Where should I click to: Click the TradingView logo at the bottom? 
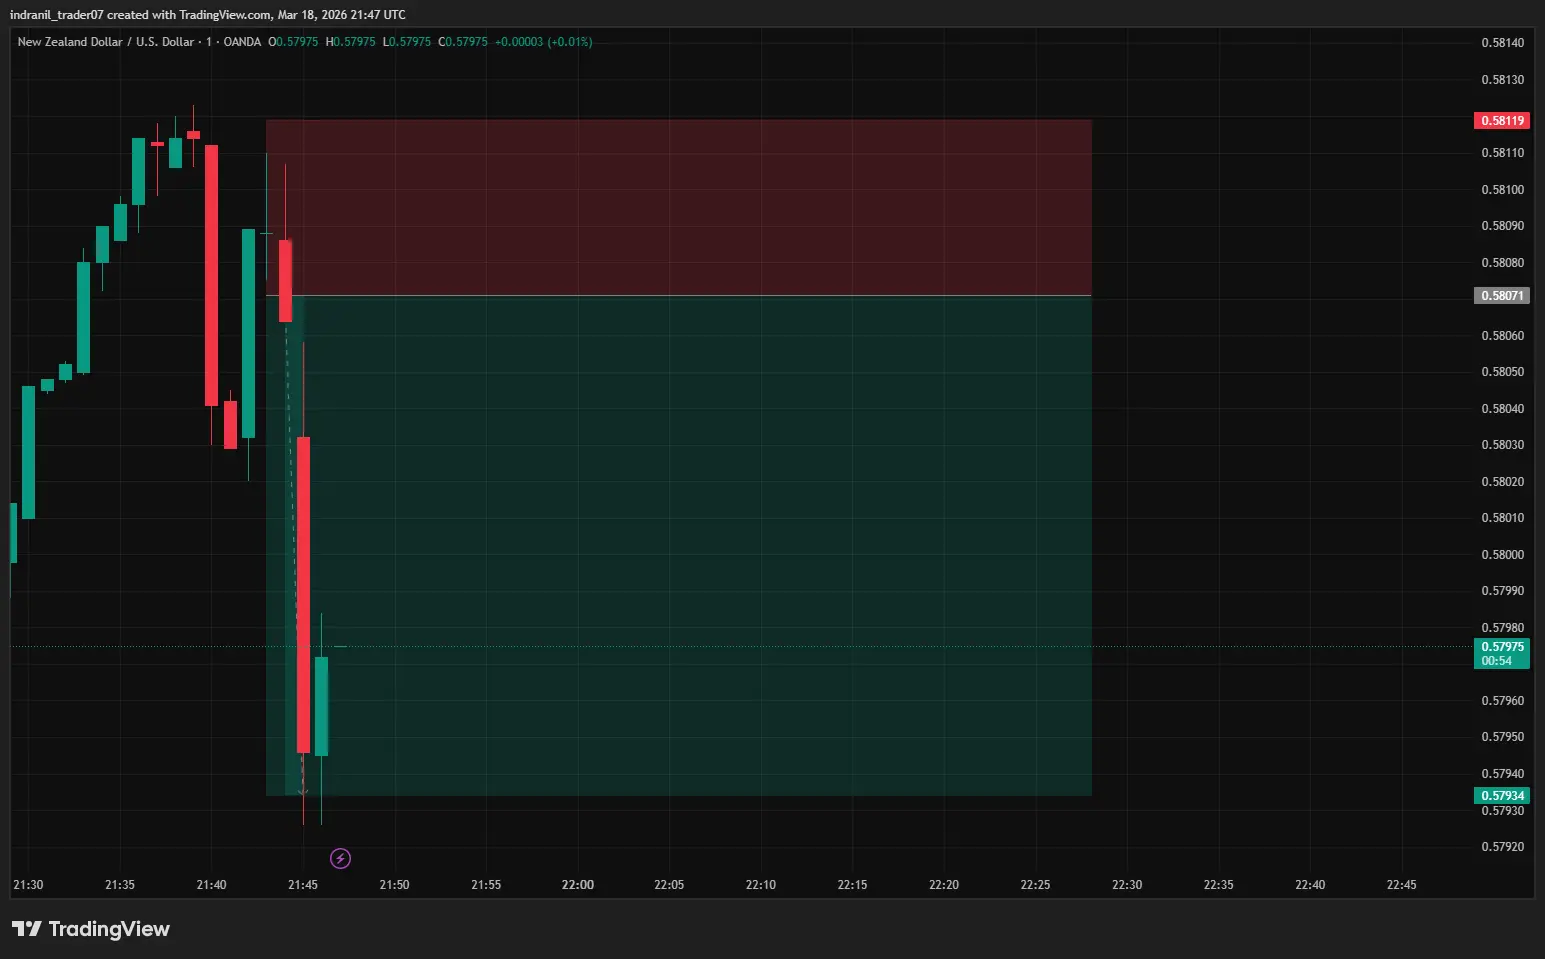tap(91, 929)
